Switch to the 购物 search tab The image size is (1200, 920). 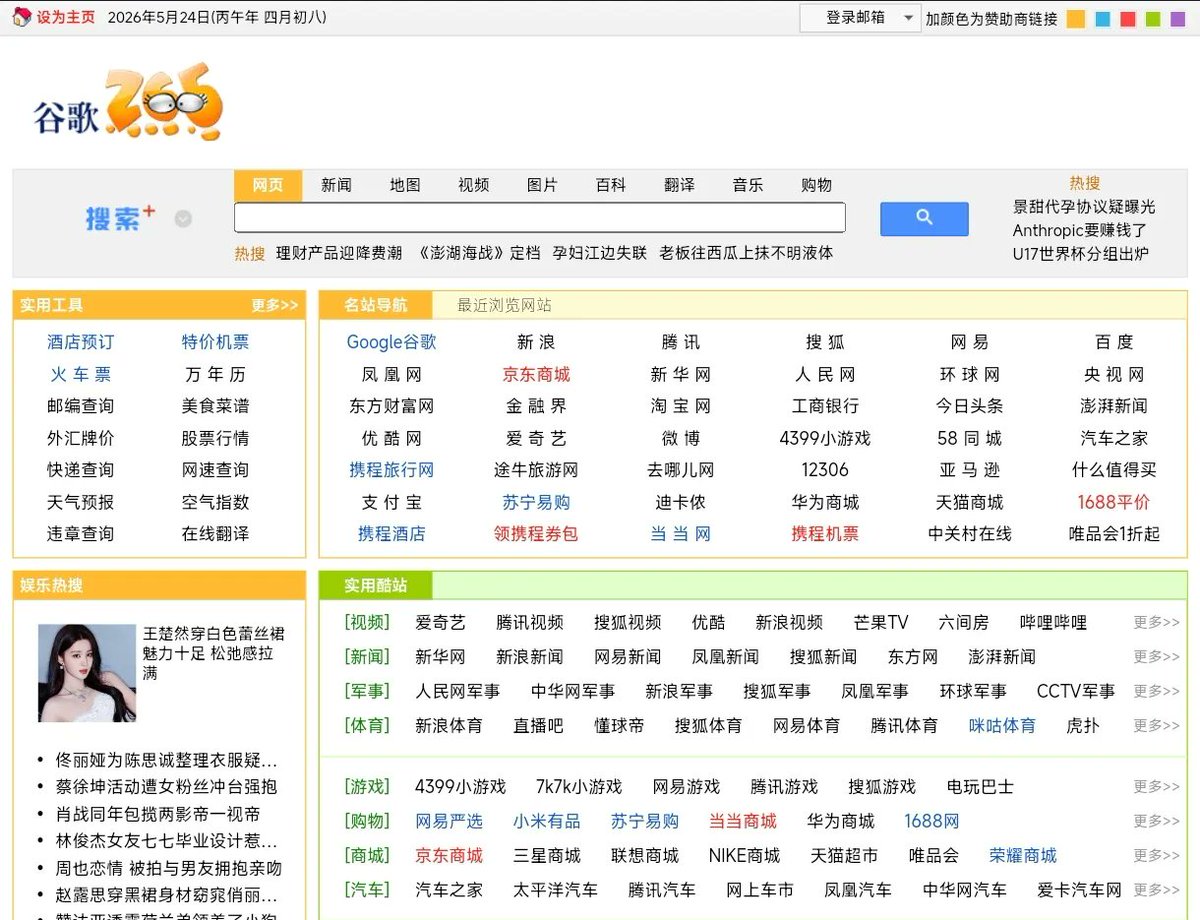pyautogui.click(x=816, y=185)
